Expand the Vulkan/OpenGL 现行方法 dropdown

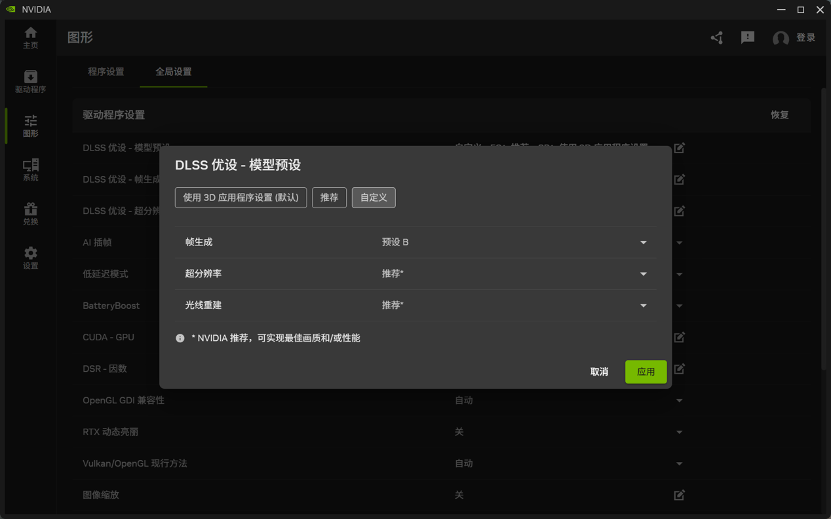(x=679, y=463)
